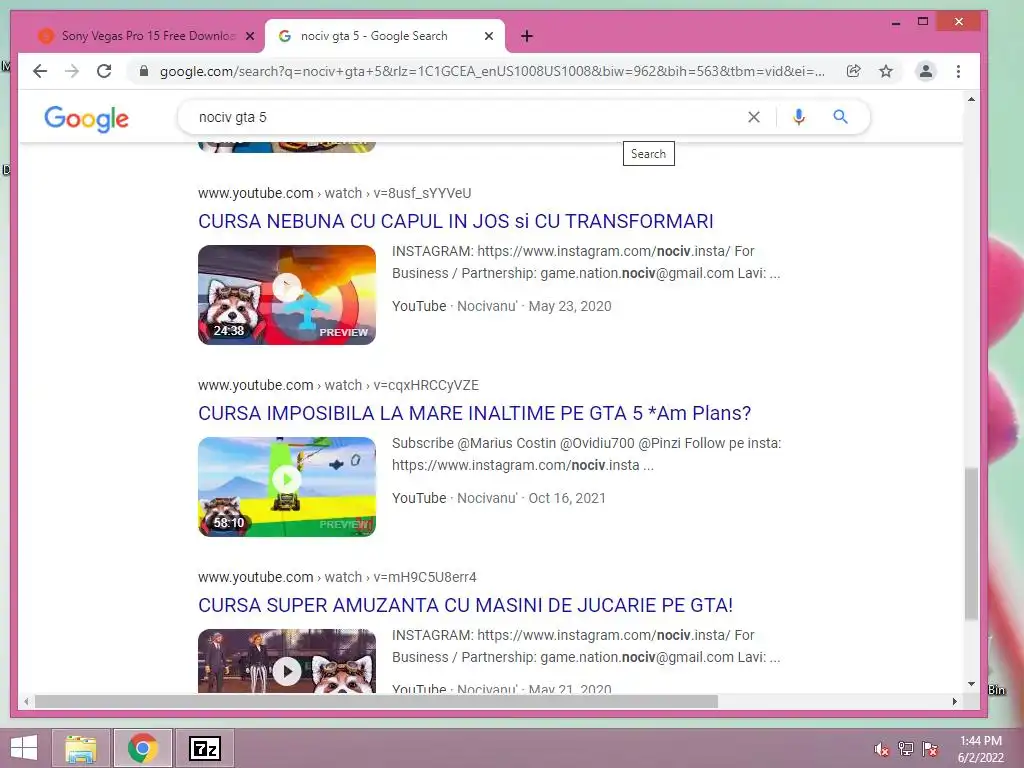1024x768 pixels.
Task: Click the network tray icon
Action: pyautogui.click(x=906, y=749)
